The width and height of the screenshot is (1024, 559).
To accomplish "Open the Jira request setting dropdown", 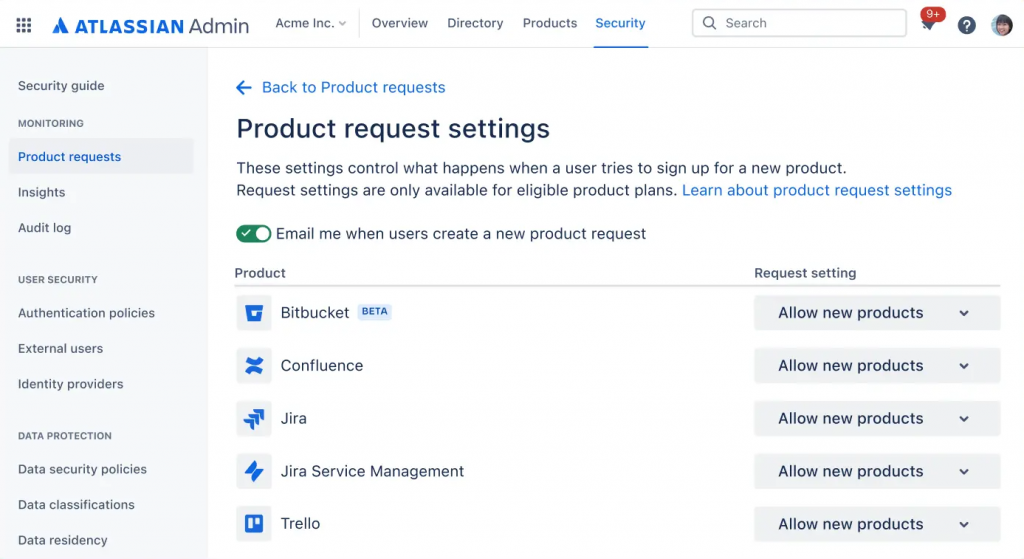I will pos(876,419).
